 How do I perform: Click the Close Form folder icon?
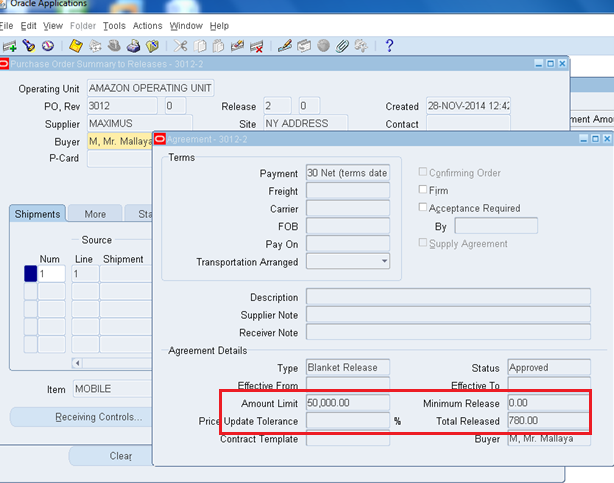[x=152, y=46]
